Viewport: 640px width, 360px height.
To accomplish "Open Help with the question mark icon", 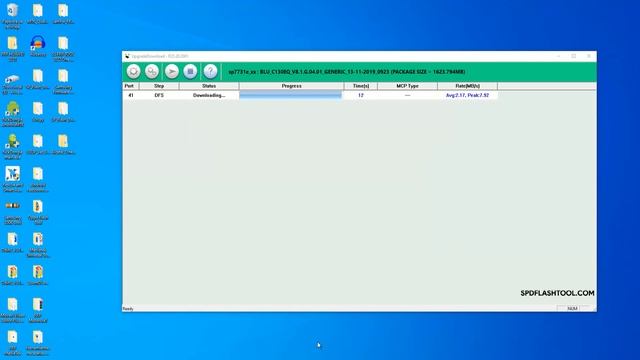I will pyautogui.click(x=210, y=71).
